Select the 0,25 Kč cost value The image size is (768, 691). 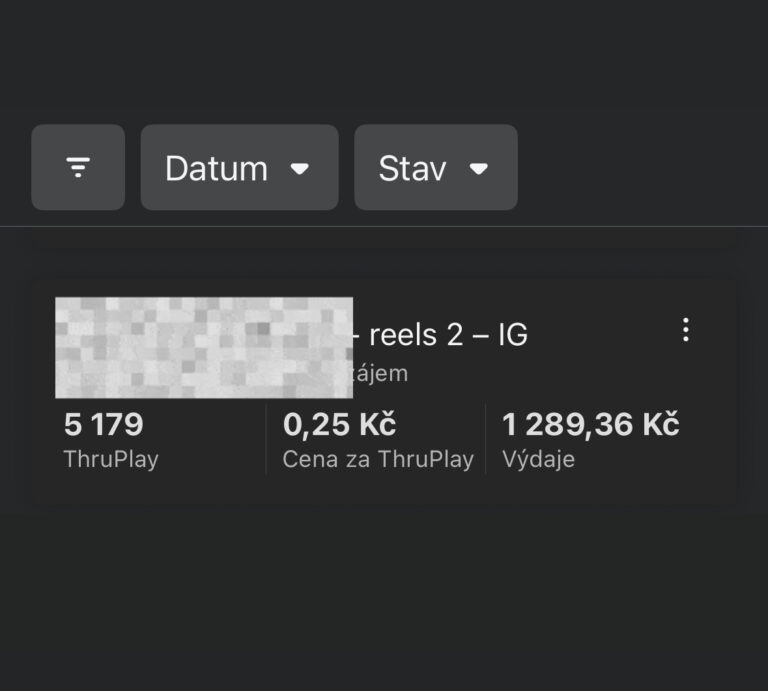click(339, 425)
